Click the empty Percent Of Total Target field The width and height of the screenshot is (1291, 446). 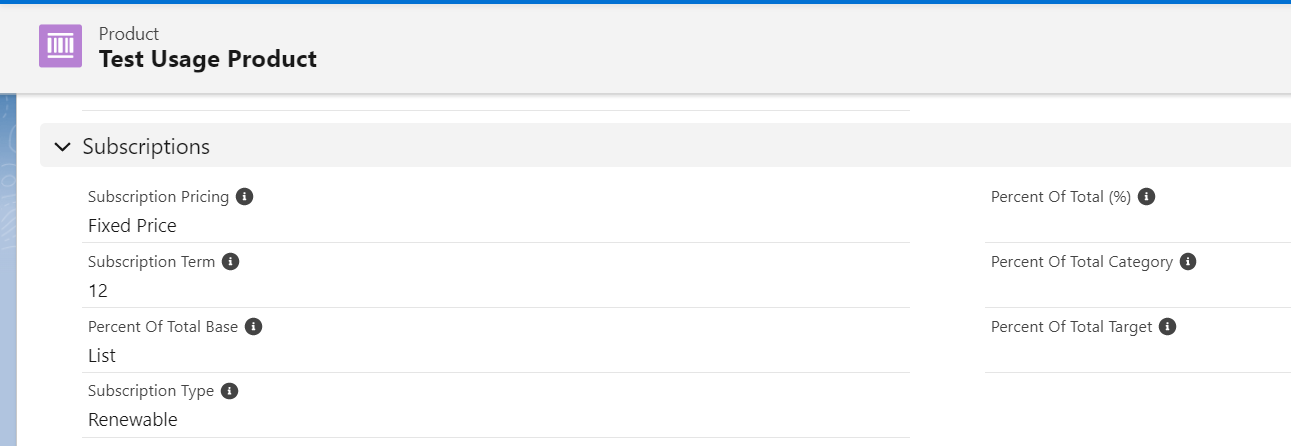point(1130,356)
